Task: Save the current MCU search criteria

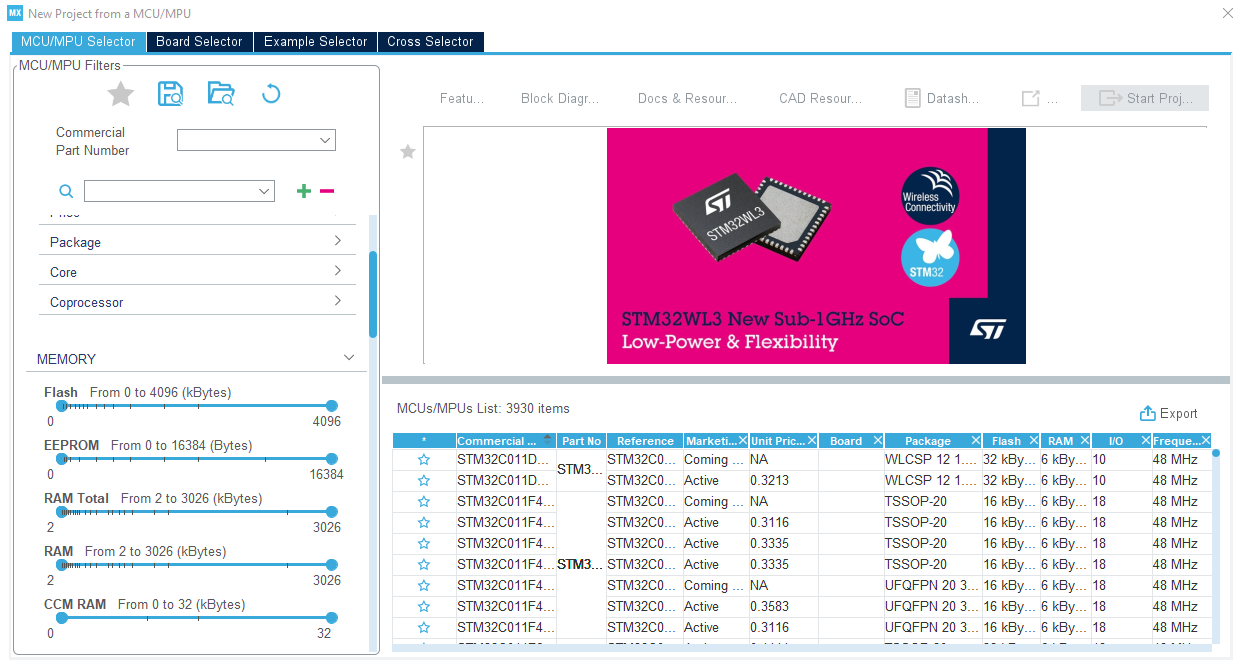Action: 170,93
